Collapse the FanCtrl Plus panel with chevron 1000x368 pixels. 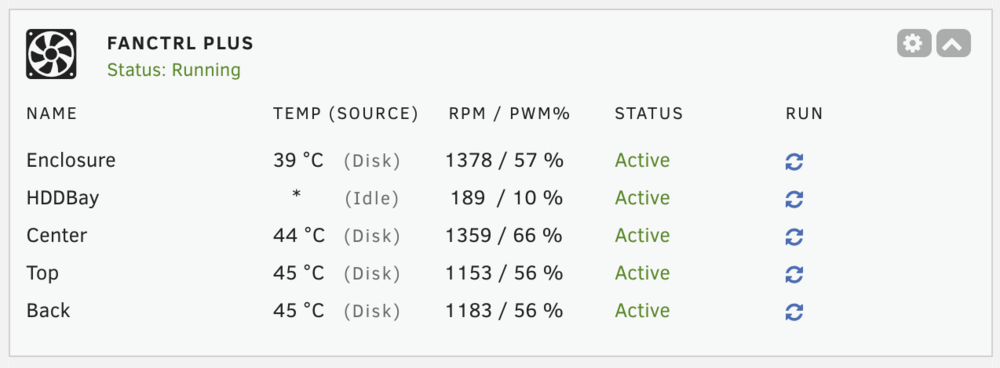pos(953,43)
